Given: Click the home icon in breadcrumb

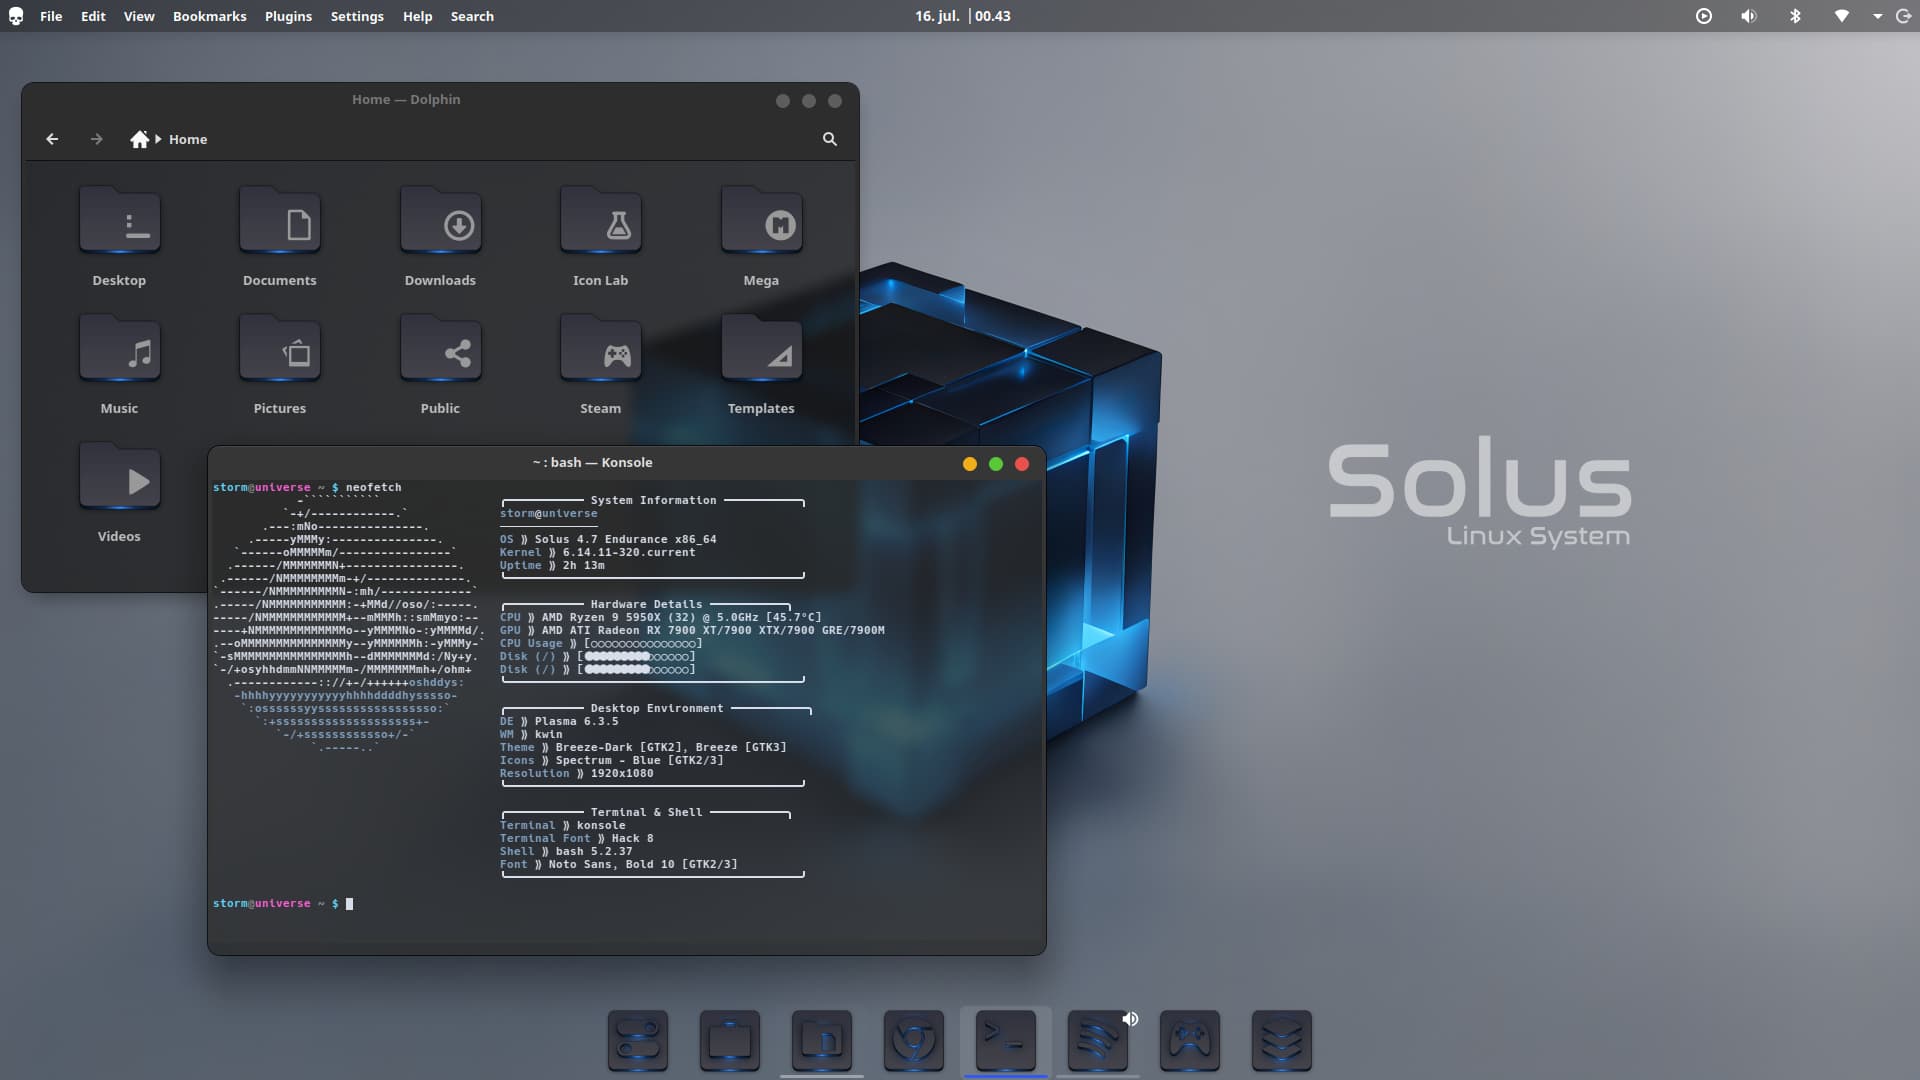Looking at the screenshot, I should [139, 139].
